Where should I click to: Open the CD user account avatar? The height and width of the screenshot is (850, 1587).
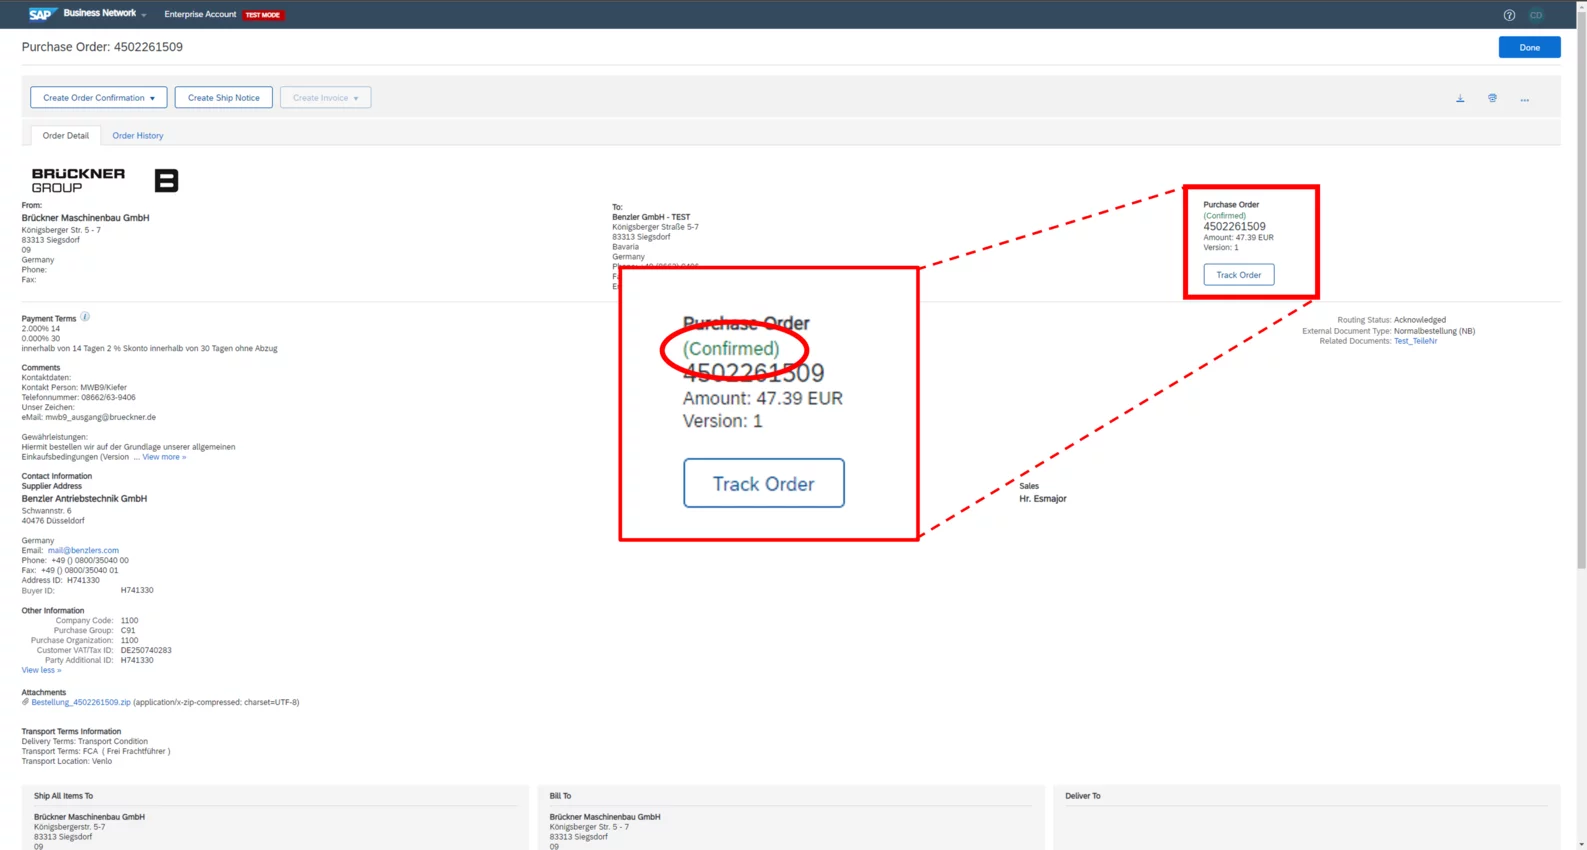click(1536, 15)
